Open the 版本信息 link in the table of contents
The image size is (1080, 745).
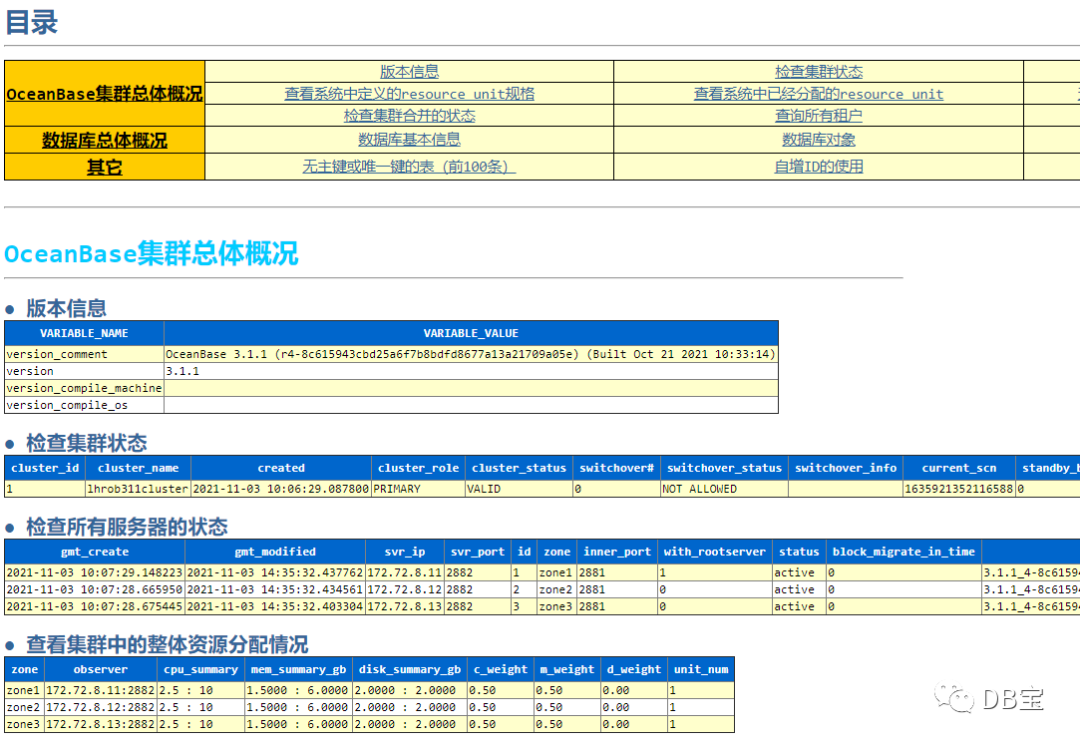point(409,72)
